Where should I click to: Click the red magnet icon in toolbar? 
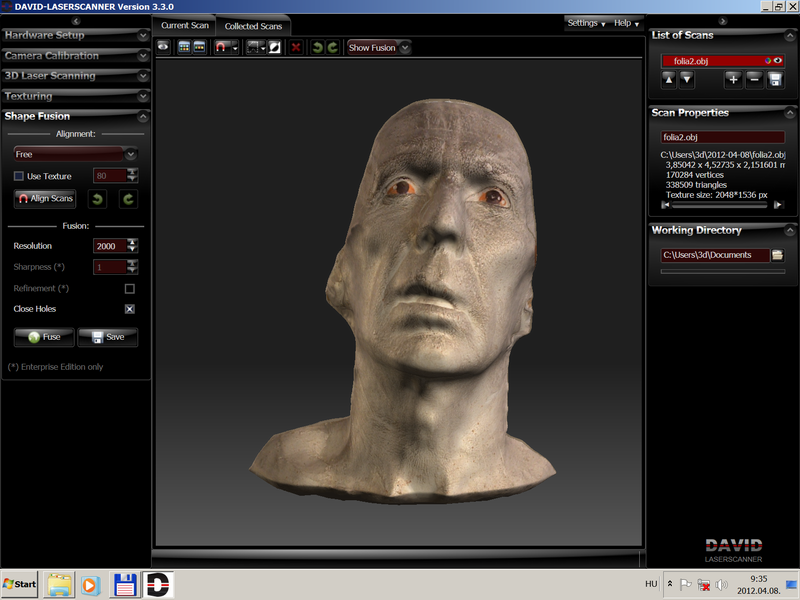pyautogui.click(x=221, y=47)
